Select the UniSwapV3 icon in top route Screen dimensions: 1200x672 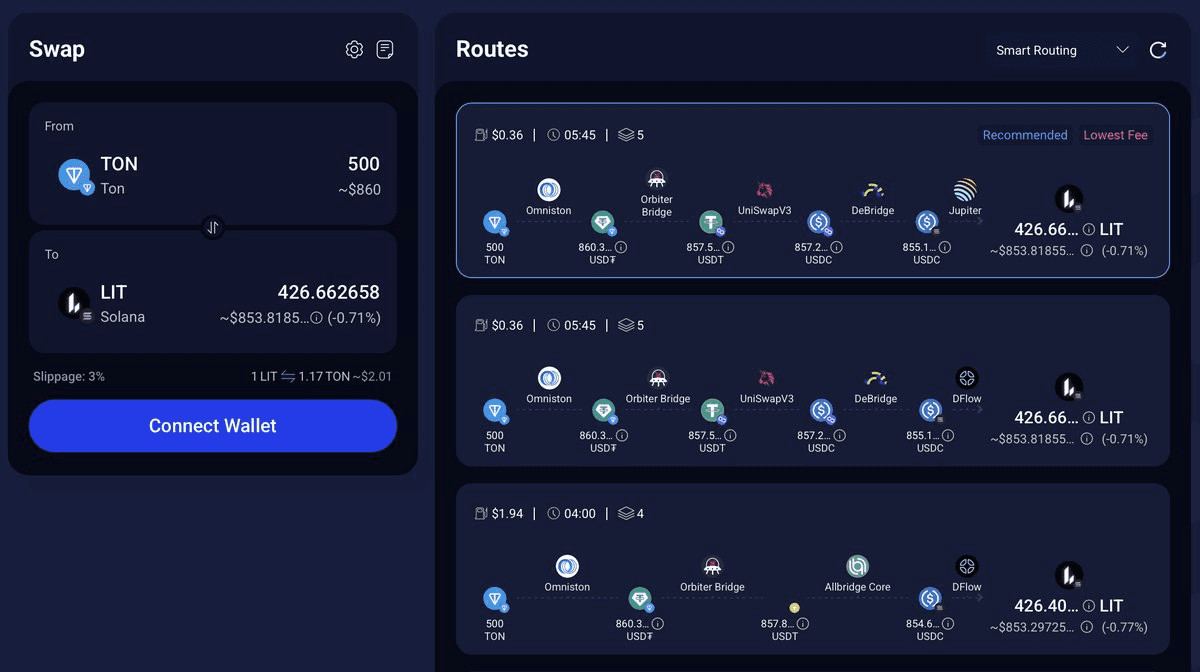point(763,191)
